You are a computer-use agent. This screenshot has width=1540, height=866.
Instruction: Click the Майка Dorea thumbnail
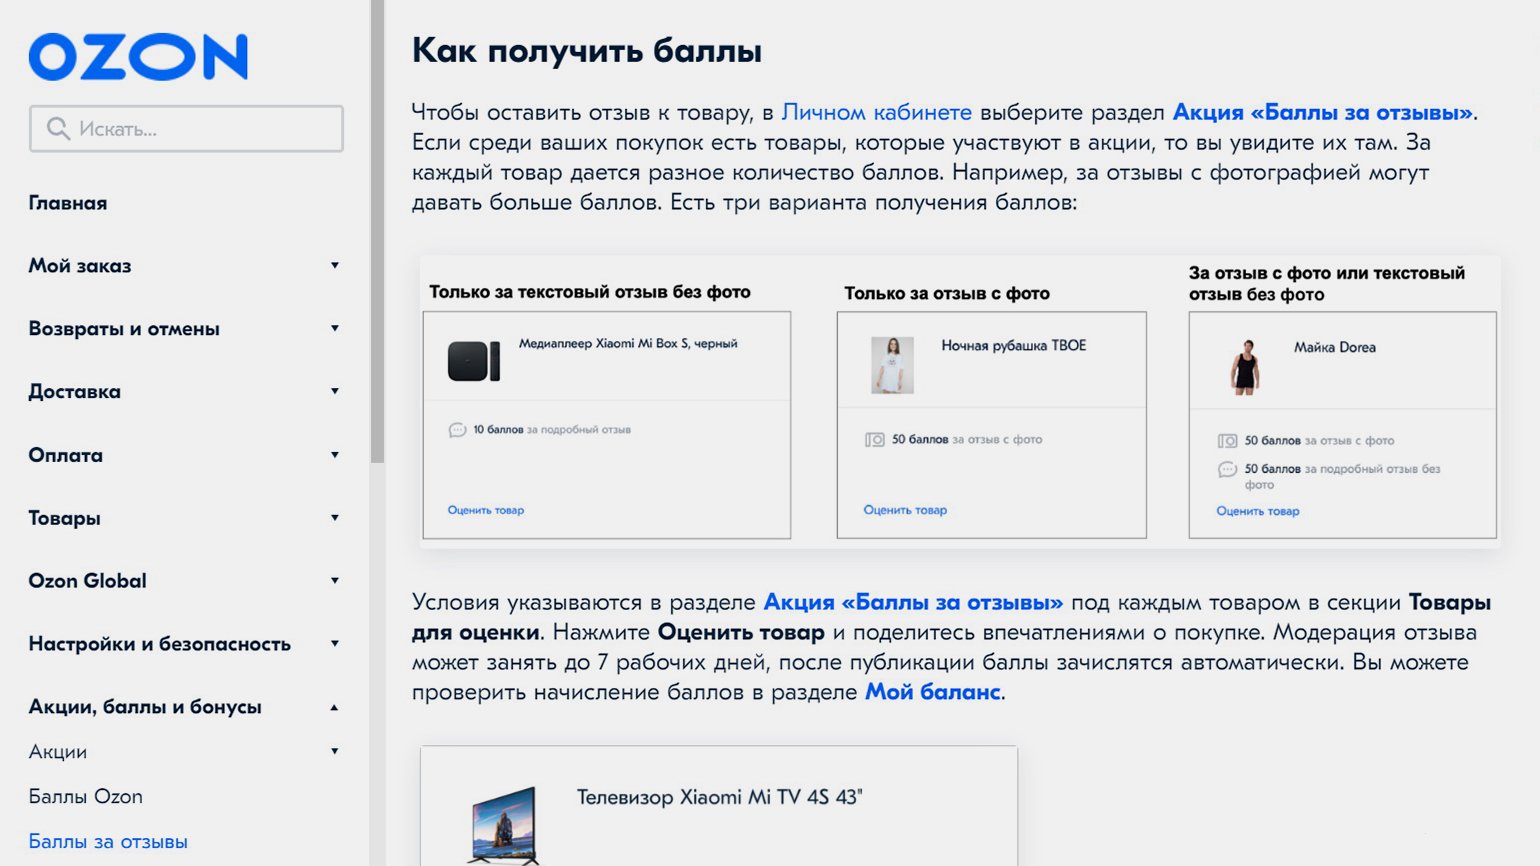1244,366
